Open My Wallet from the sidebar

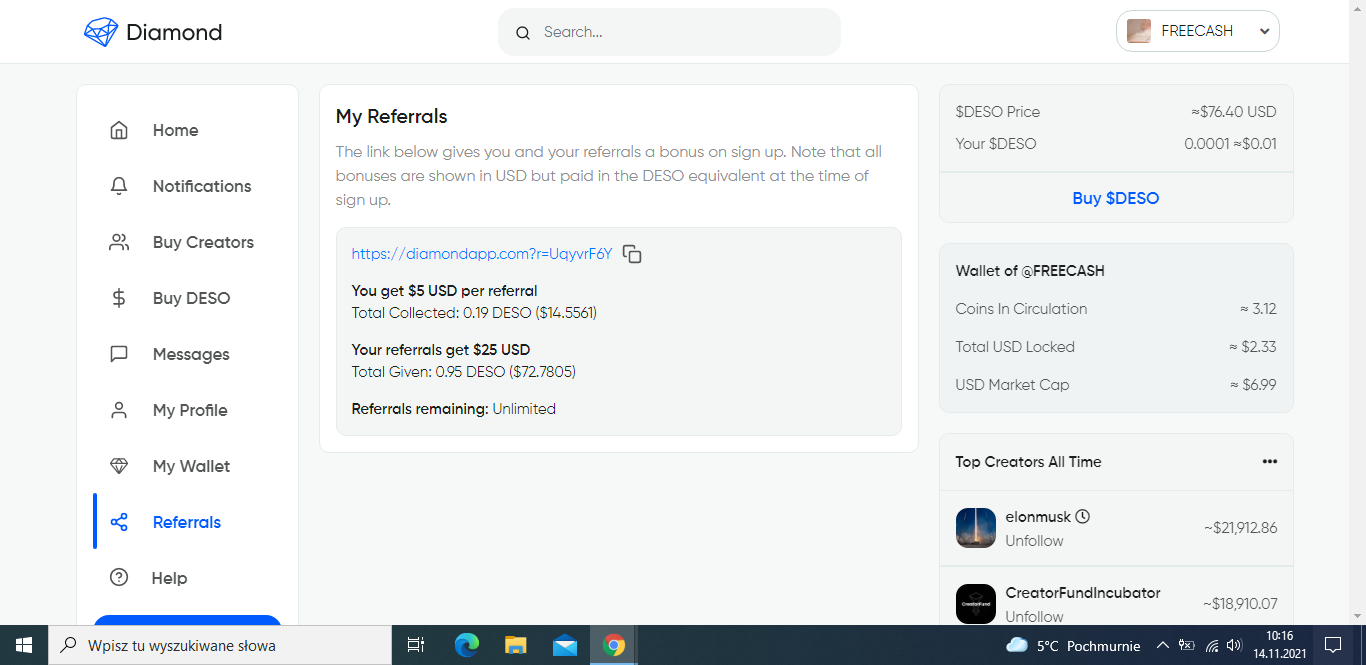point(191,466)
